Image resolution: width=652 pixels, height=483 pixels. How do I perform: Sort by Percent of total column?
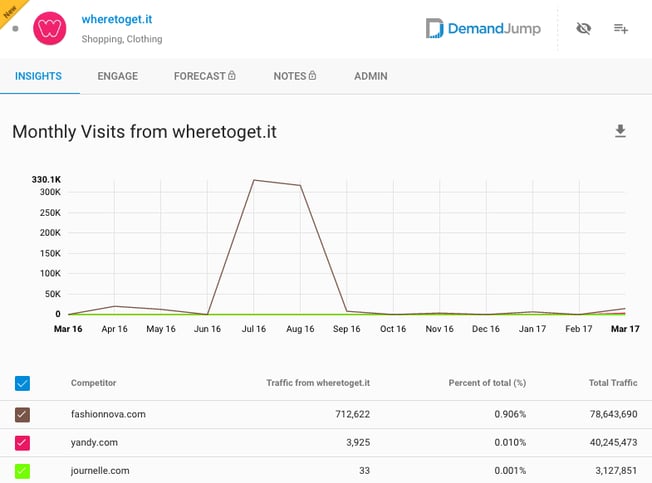tap(487, 383)
